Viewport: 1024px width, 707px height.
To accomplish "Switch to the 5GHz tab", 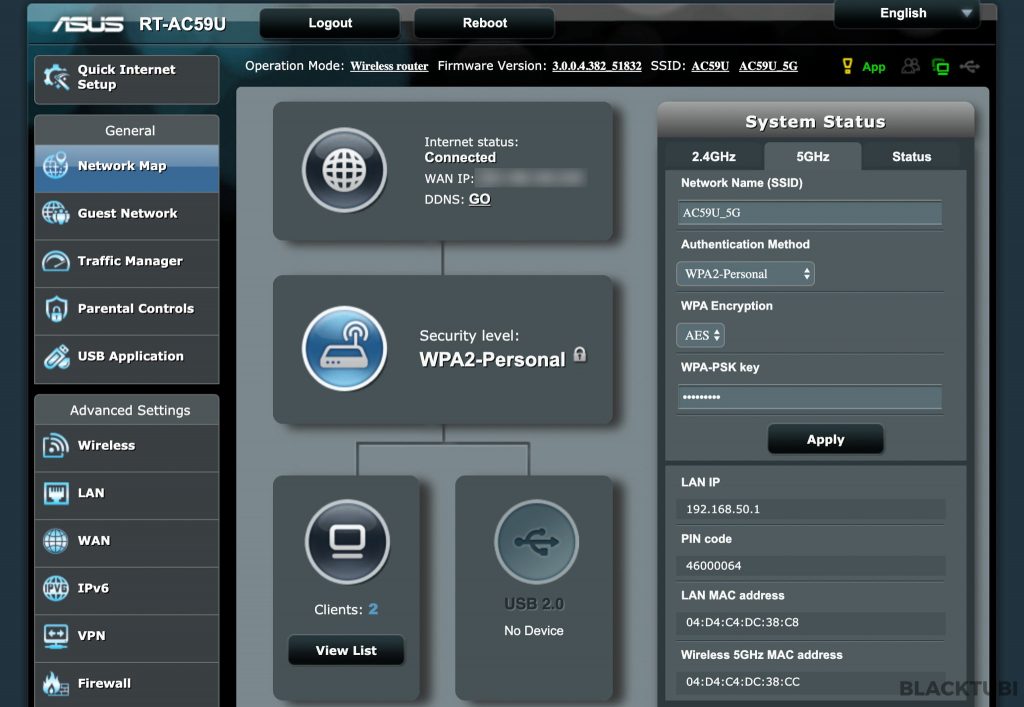I will point(813,157).
